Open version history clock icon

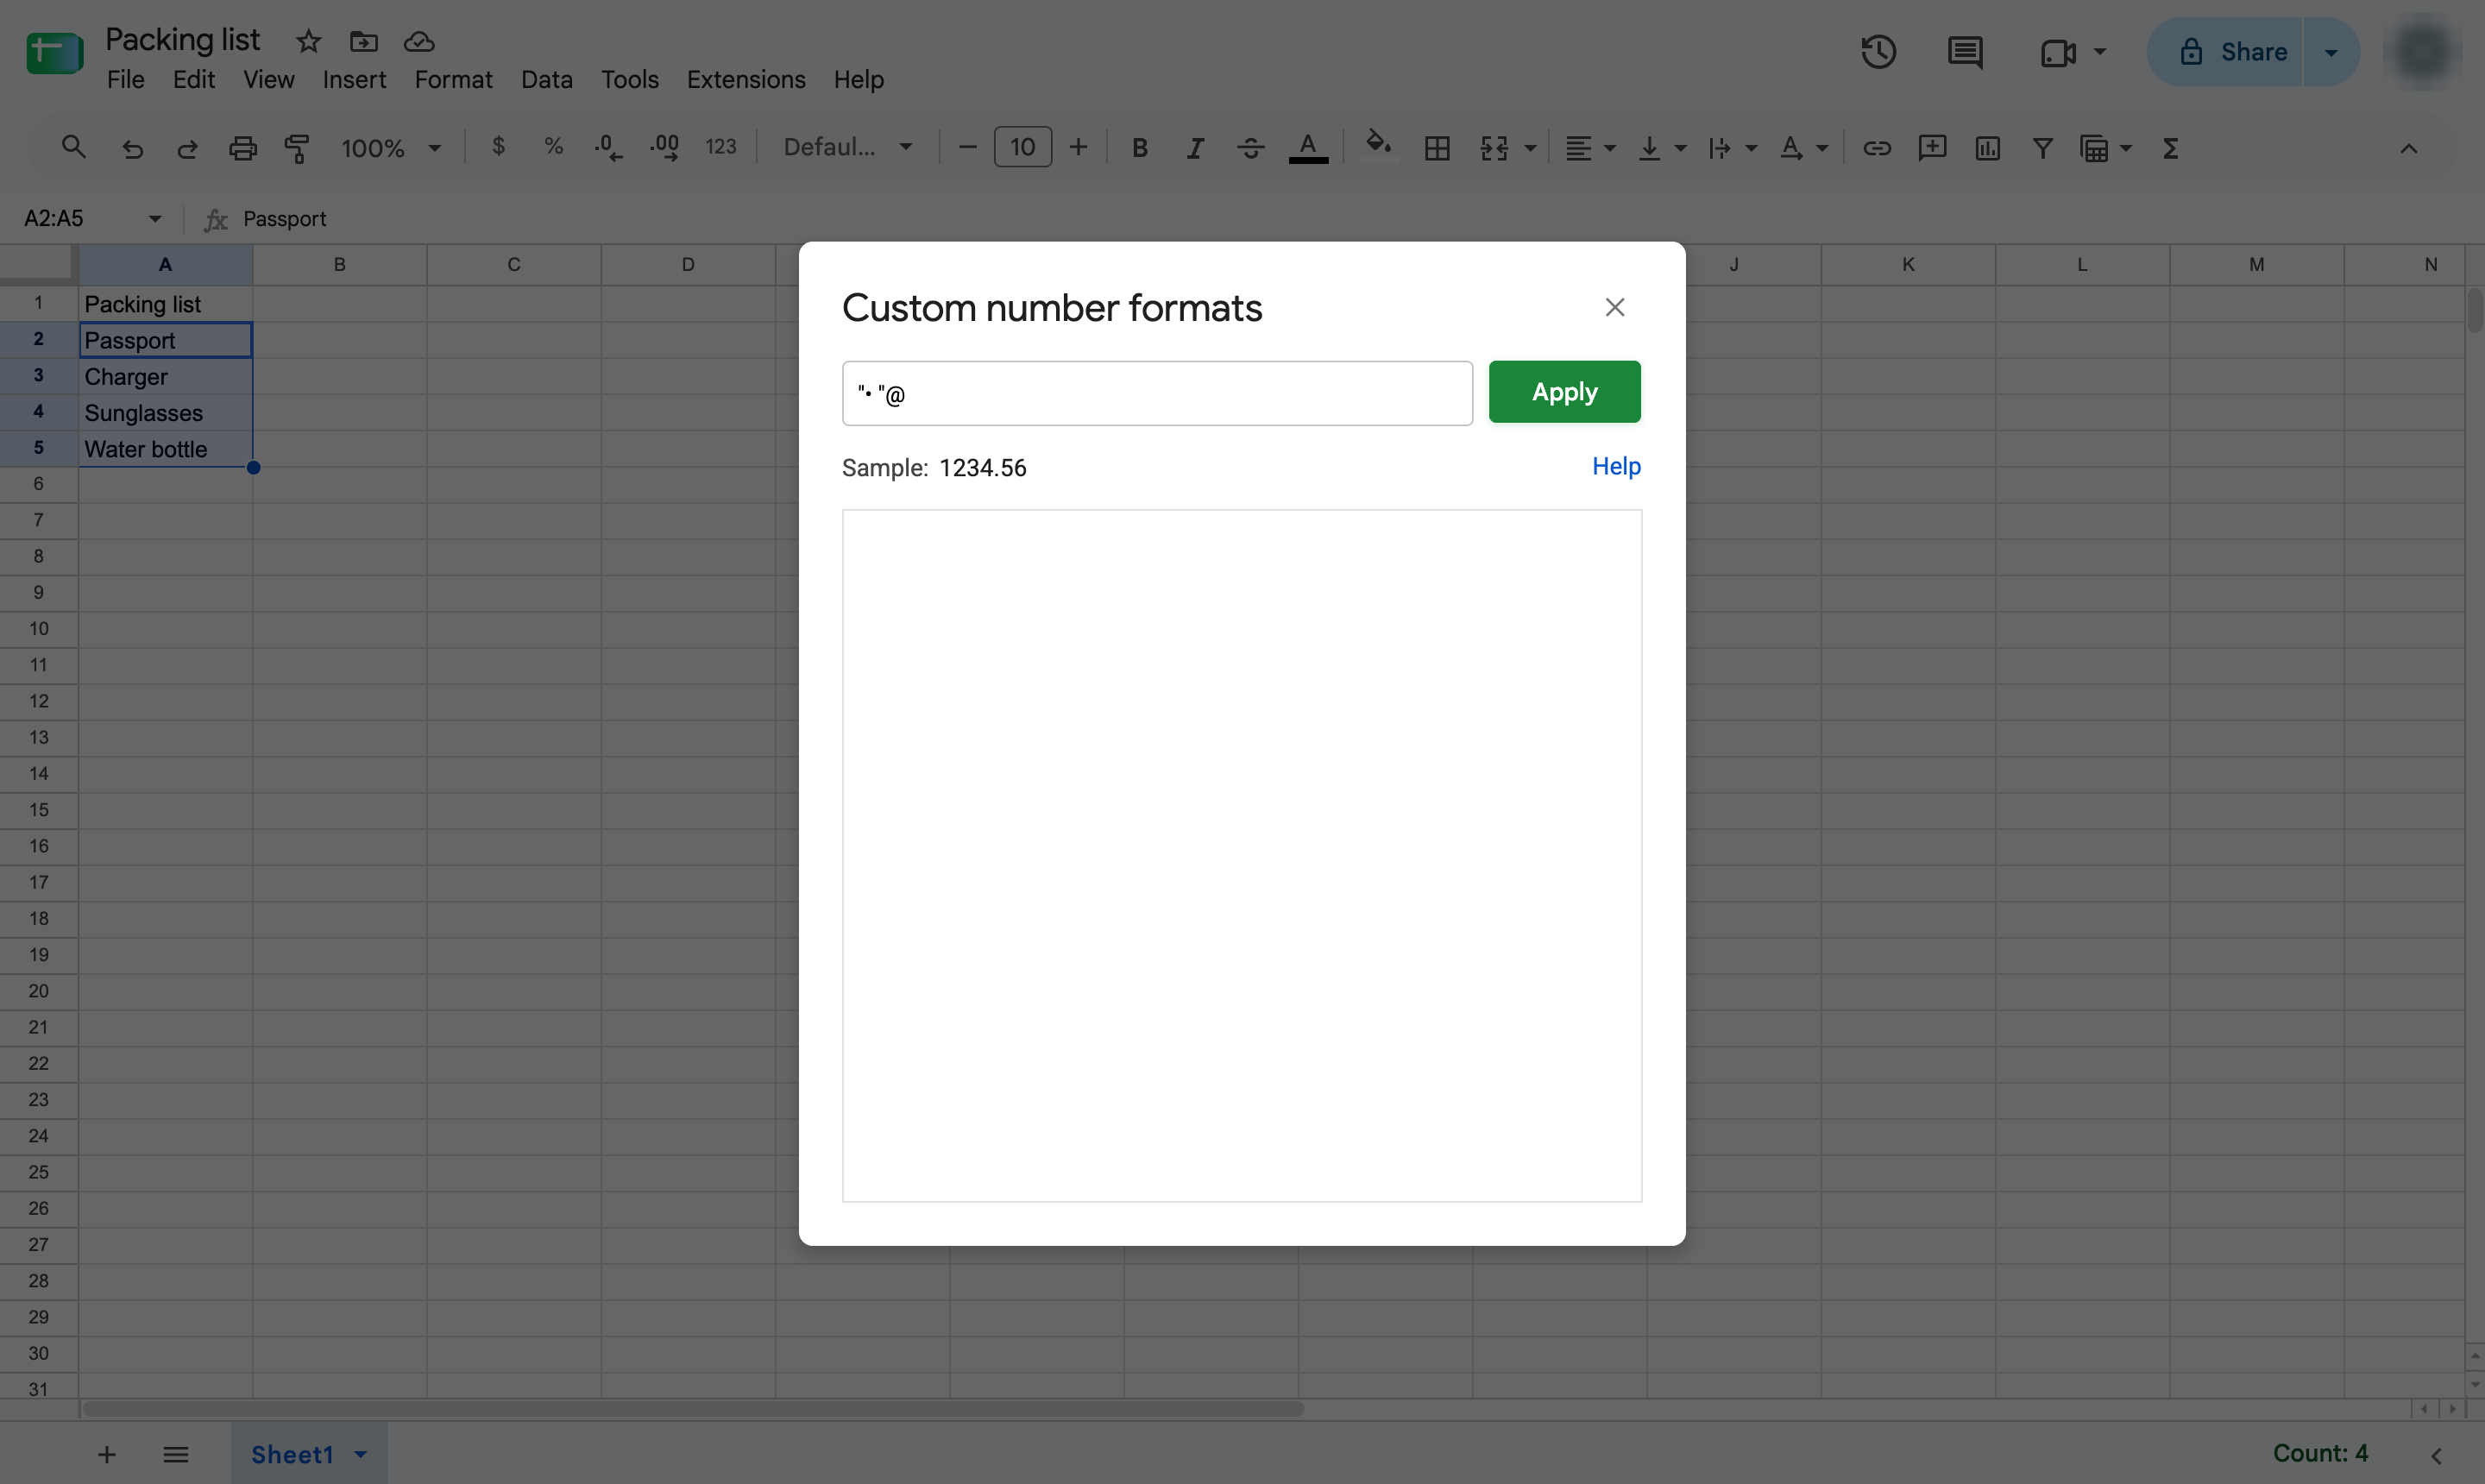tap(1878, 51)
